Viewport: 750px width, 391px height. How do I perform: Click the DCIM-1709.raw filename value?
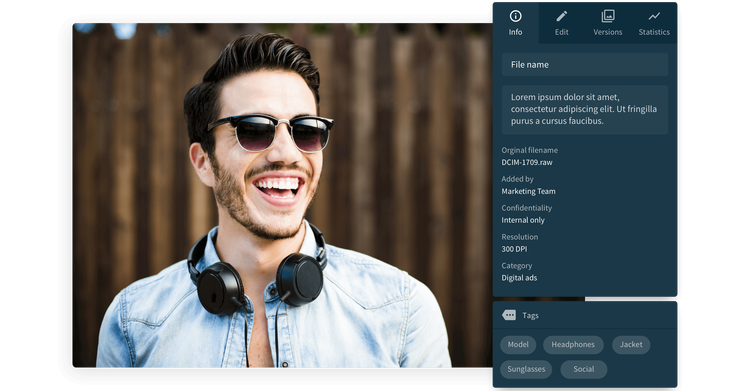click(x=527, y=162)
